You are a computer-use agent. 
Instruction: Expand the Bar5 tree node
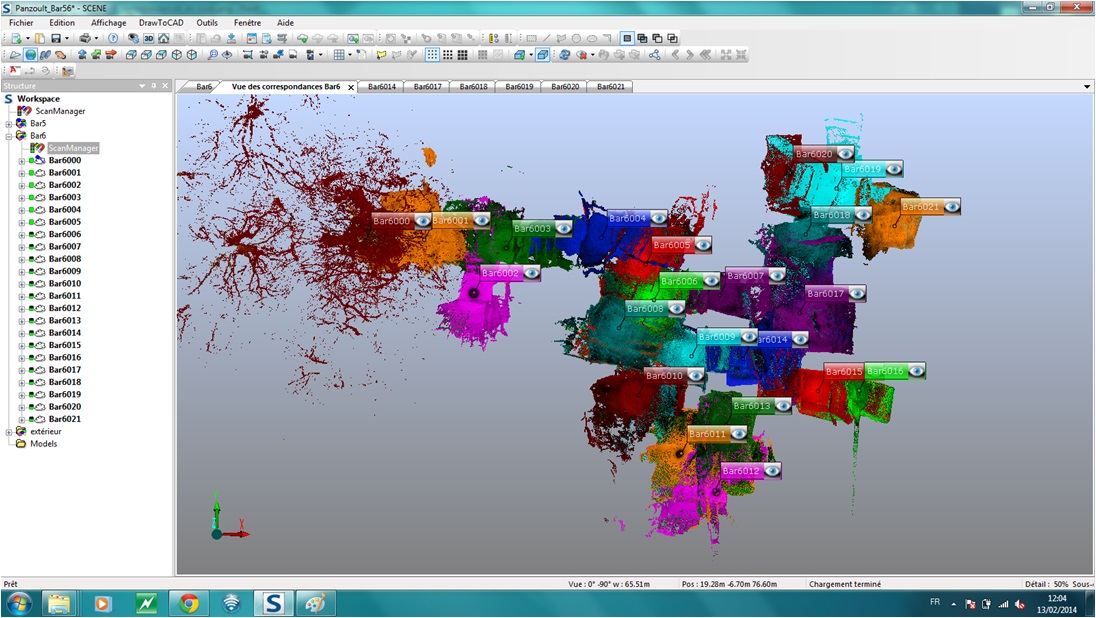[9, 123]
